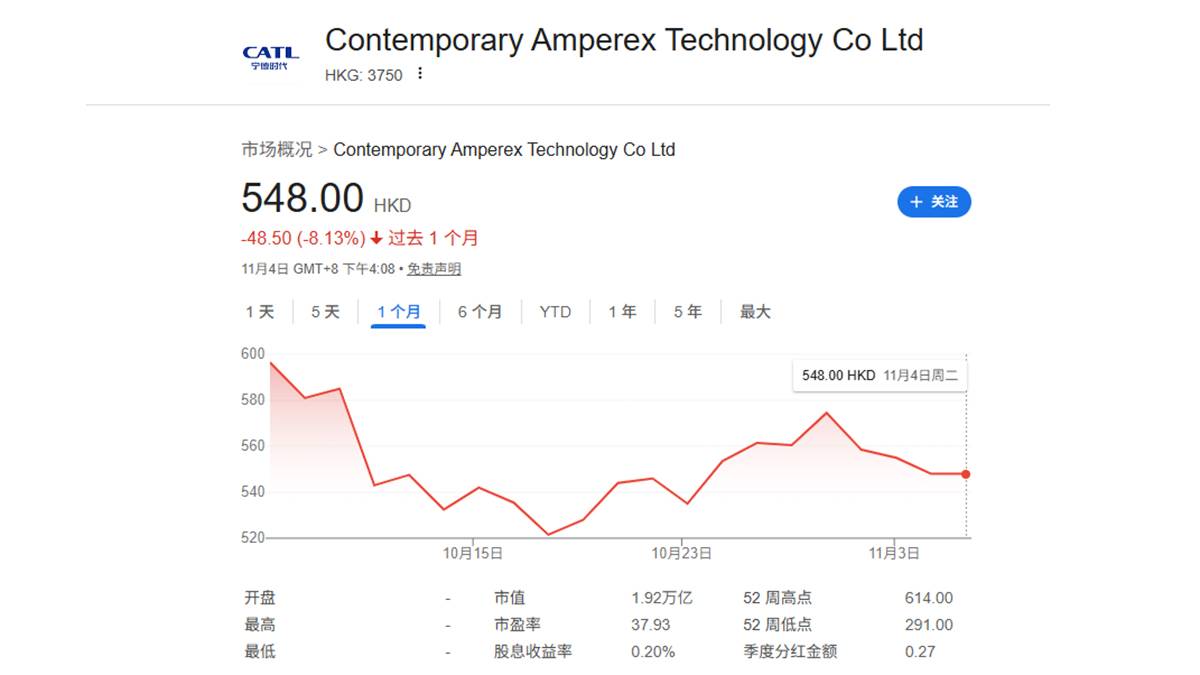
Task: Select the 1 个月 time range tab
Action: click(x=398, y=312)
